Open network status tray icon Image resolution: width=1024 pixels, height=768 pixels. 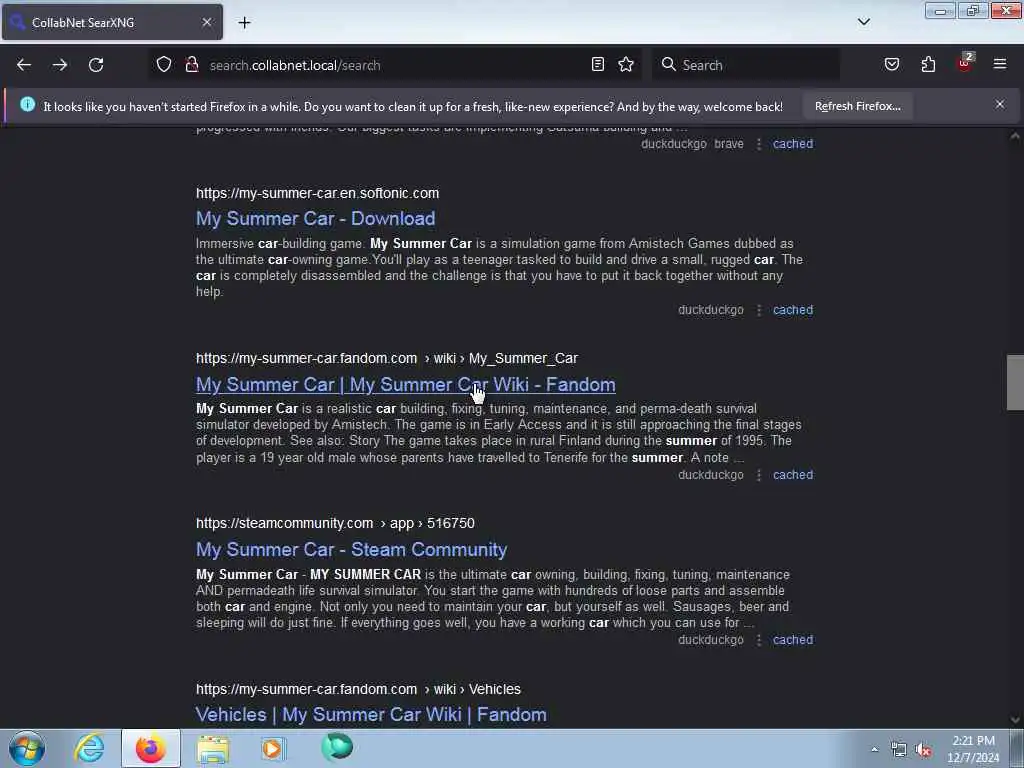point(899,749)
